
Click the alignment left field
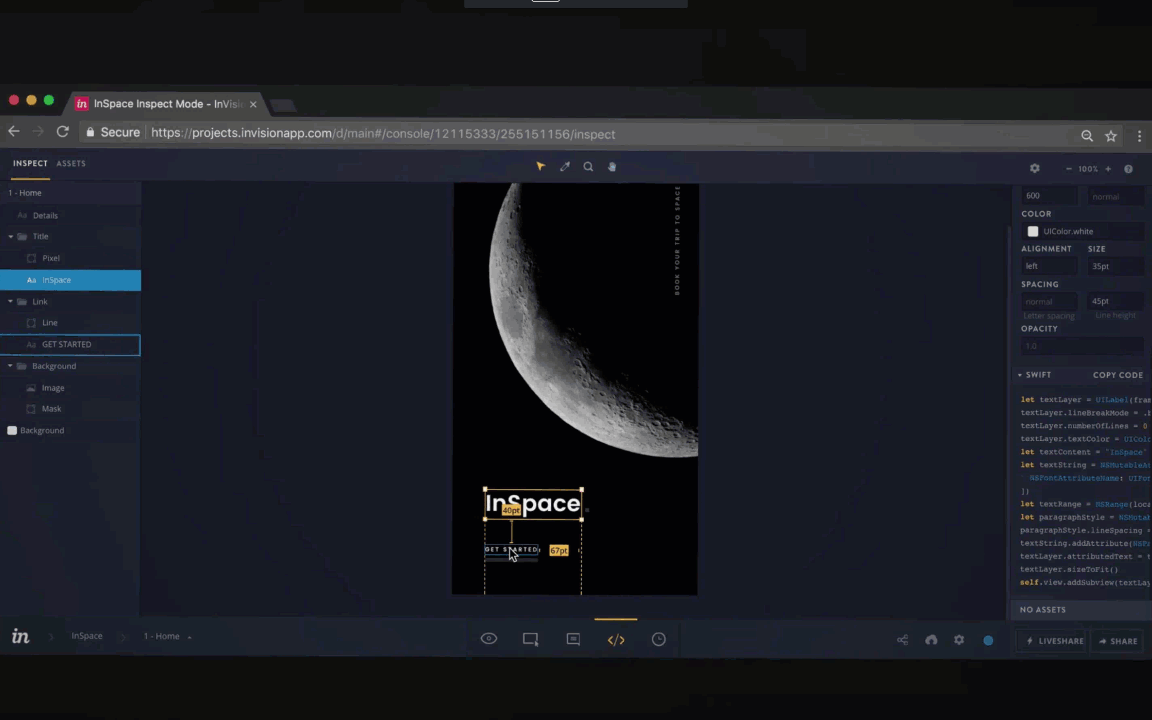click(1049, 266)
